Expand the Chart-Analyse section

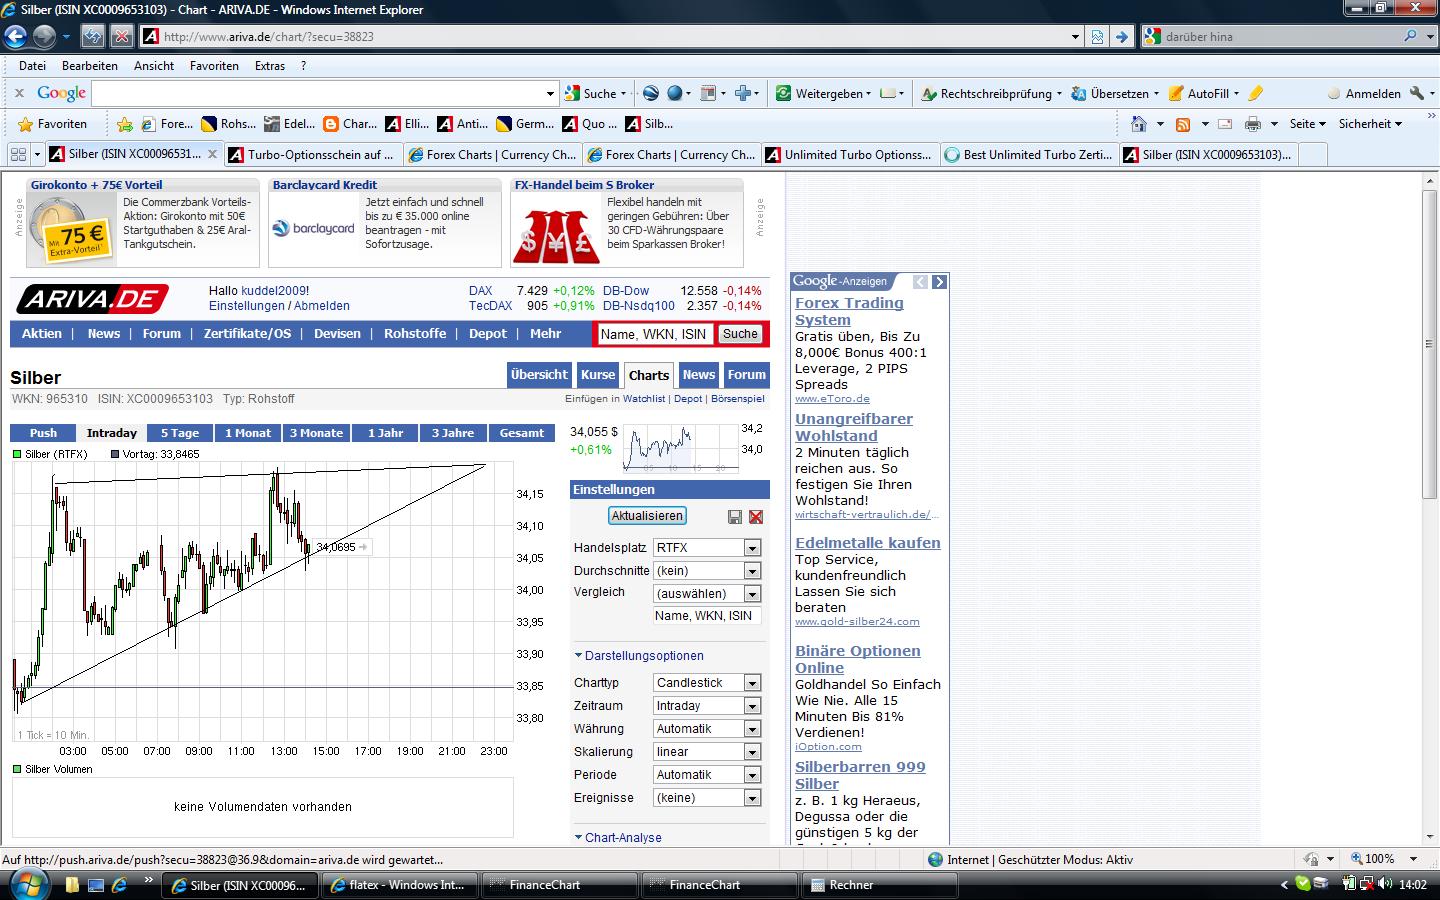click(x=618, y=838)
